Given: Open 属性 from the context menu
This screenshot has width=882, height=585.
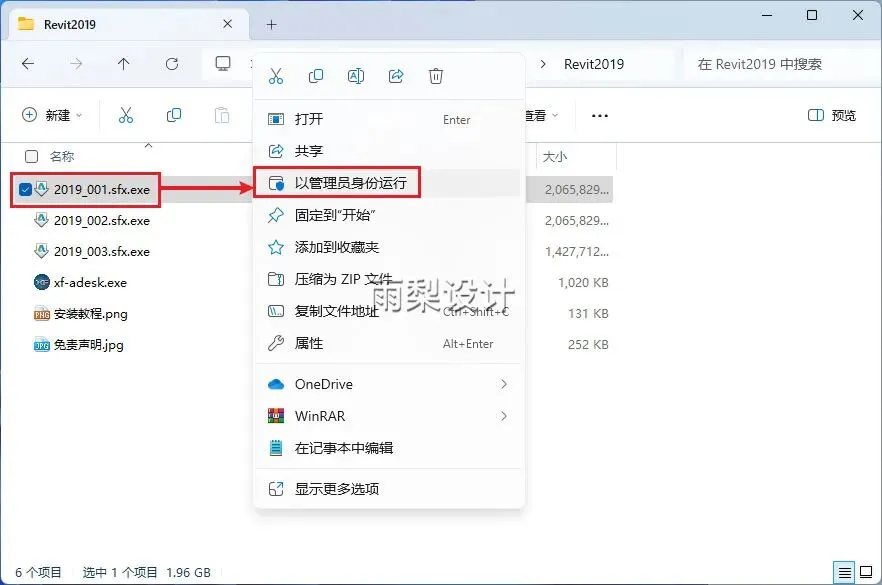Looking at the screenshot, I should [387, 343].
